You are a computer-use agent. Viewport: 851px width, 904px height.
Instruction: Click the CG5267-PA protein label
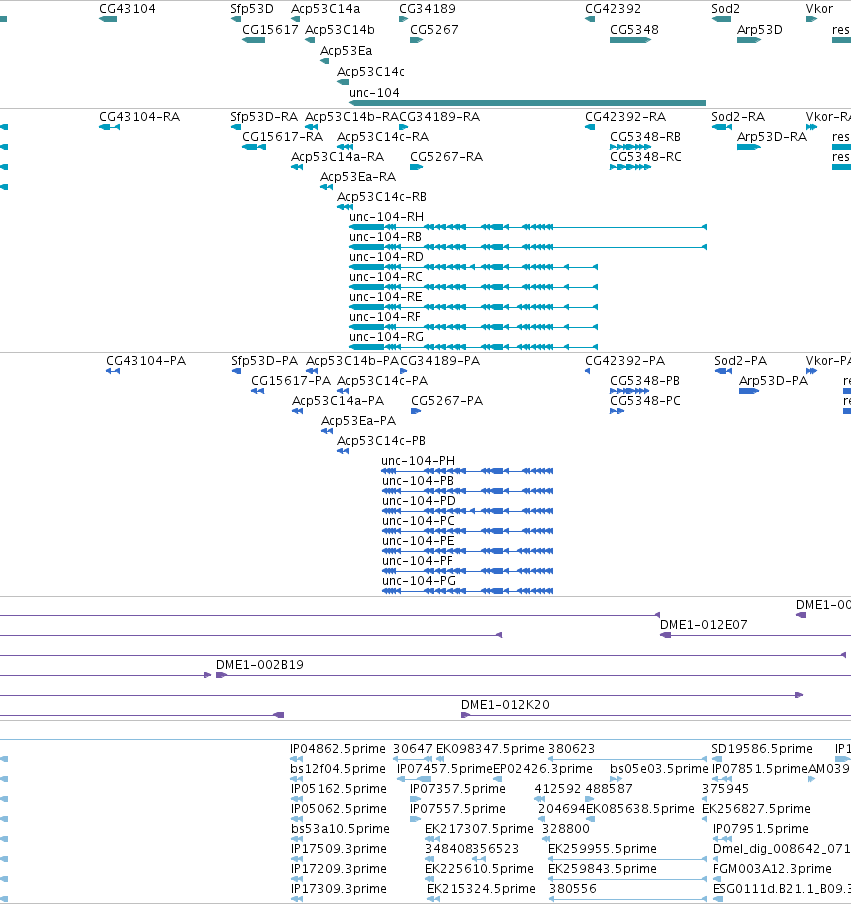(x=447, y=401)
